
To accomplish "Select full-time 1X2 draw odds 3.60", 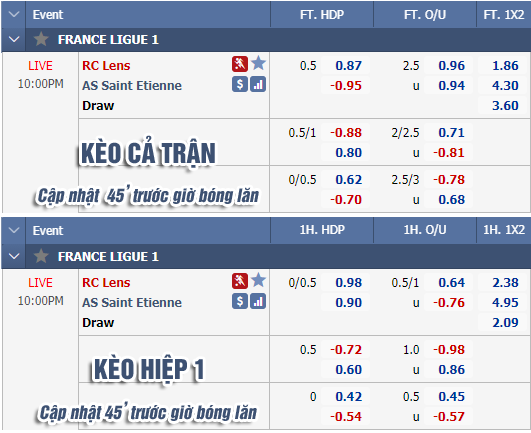I will pos(505,106).
